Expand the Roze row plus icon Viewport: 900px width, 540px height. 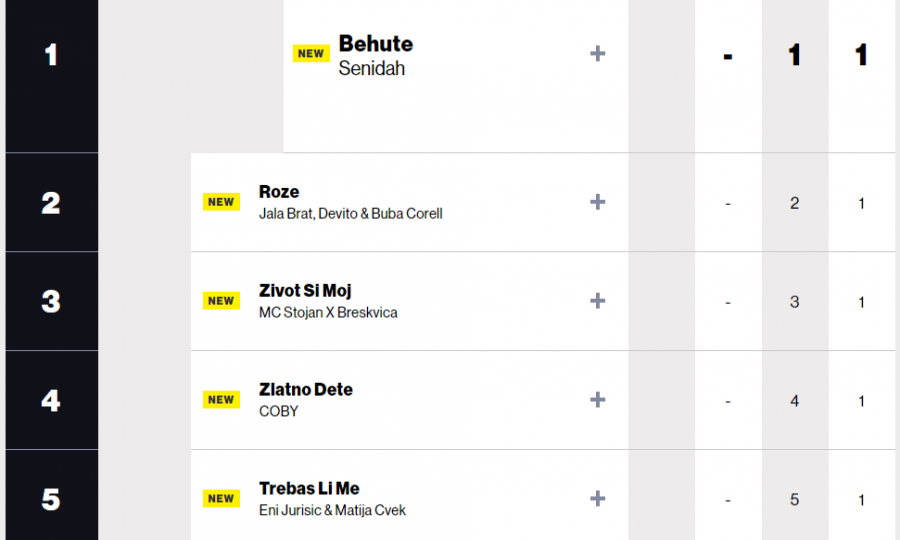(x=598, y=202)
